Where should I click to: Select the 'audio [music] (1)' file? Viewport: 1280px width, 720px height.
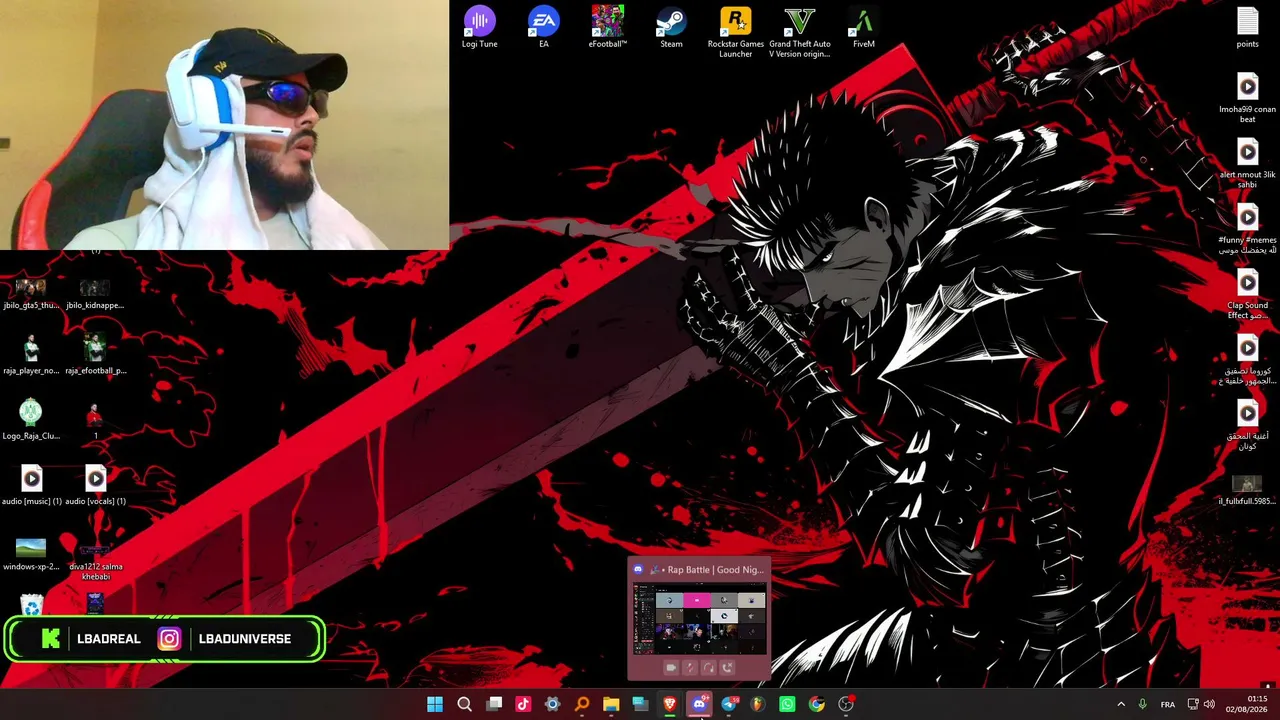[x=31, y=487]
